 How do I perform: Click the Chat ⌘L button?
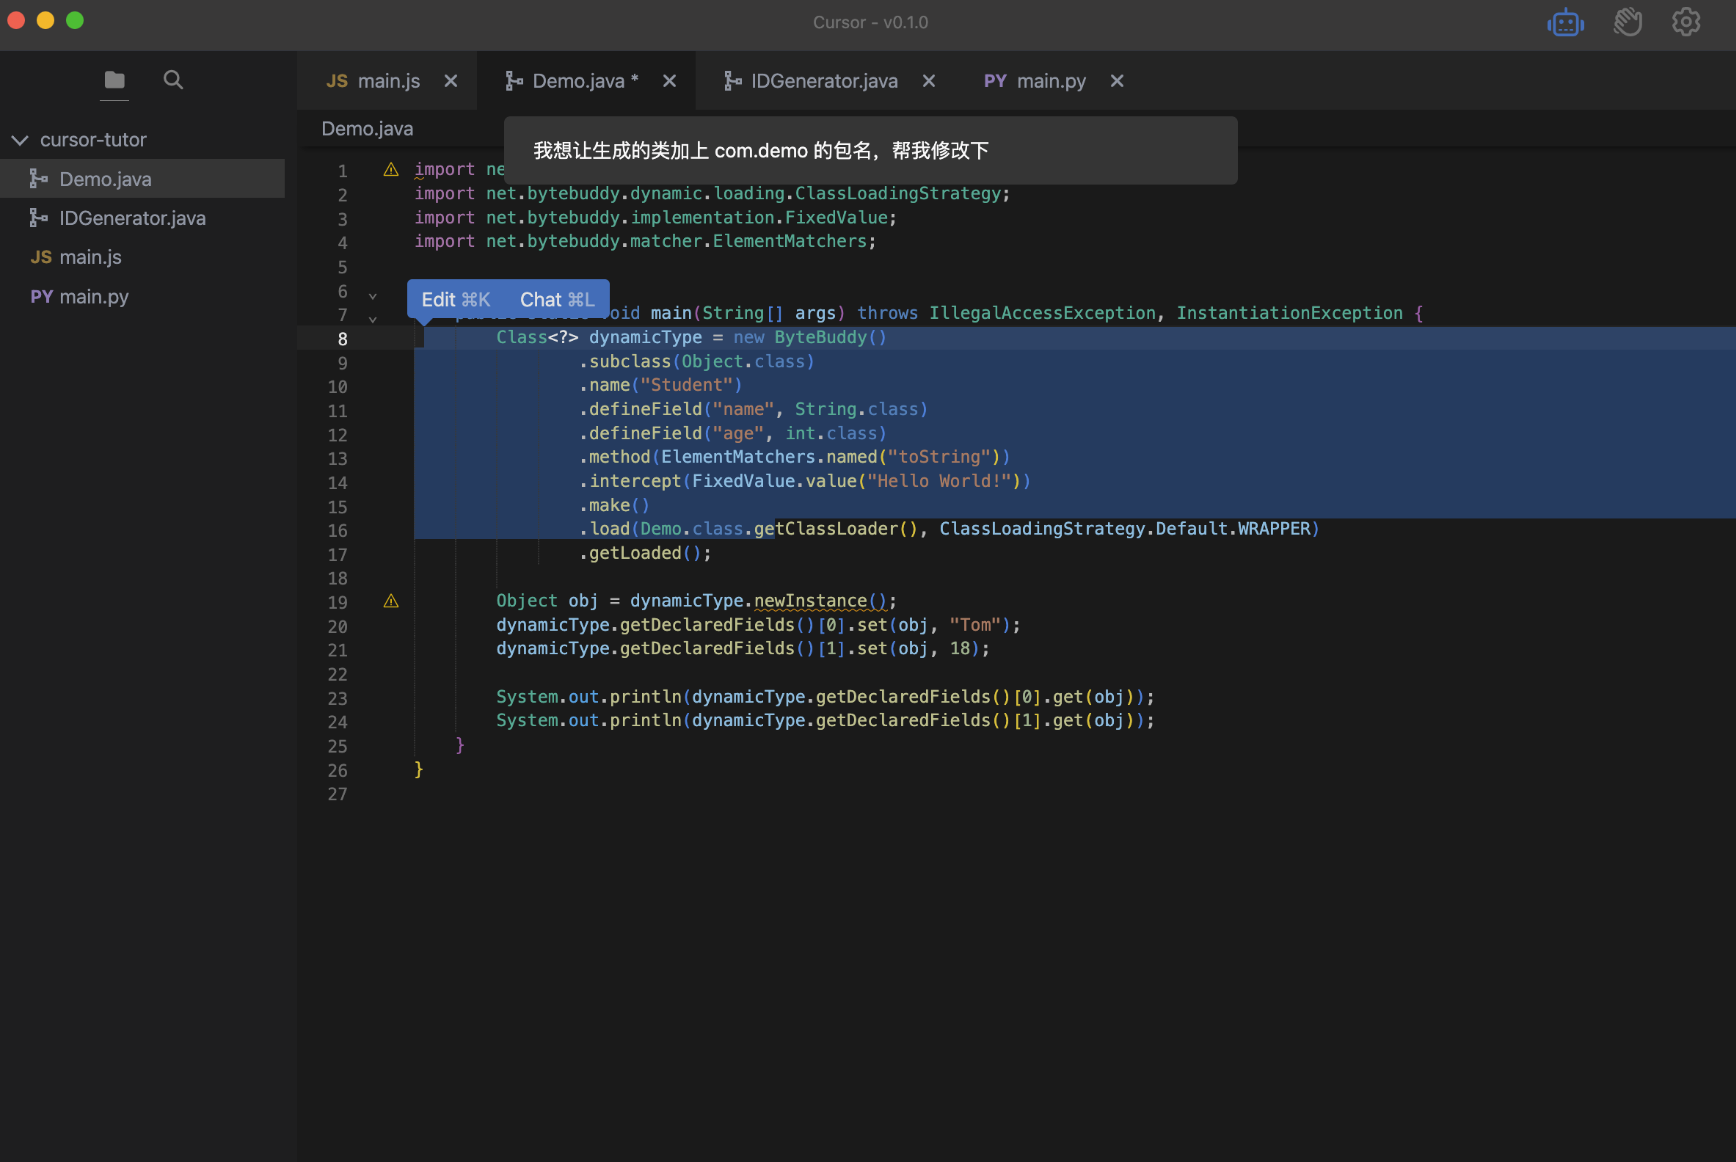(557, 299)
